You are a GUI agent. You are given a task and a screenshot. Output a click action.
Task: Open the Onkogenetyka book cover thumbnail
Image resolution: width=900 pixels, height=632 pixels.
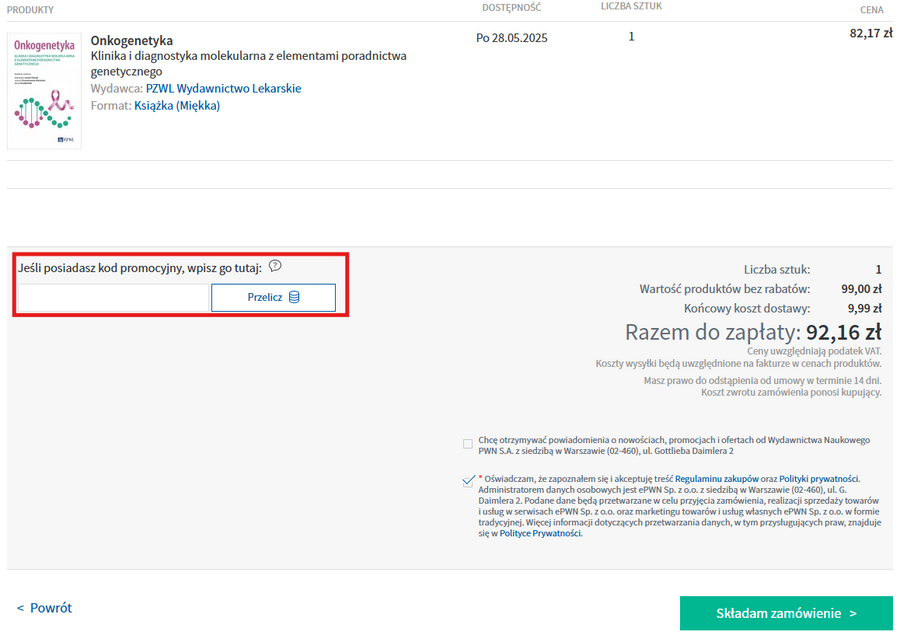pos(44,91)
